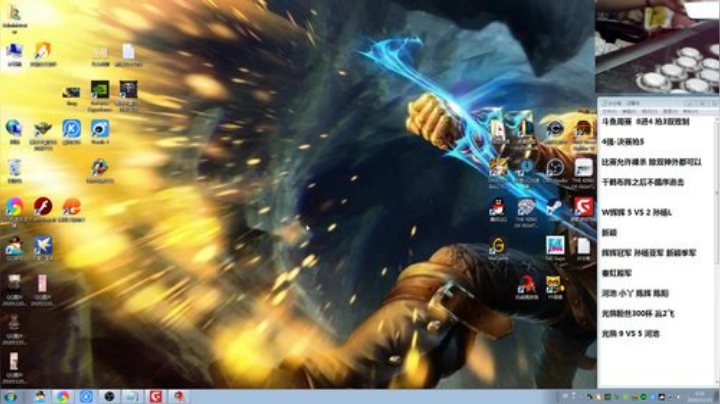Open the blank document icon beside Fall Guys
The image size is (720, 404).
pos(583,246)
